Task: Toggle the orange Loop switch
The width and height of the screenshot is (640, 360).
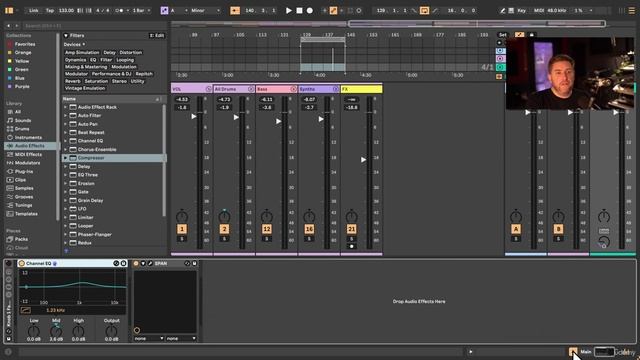Action: coord(424,10)
